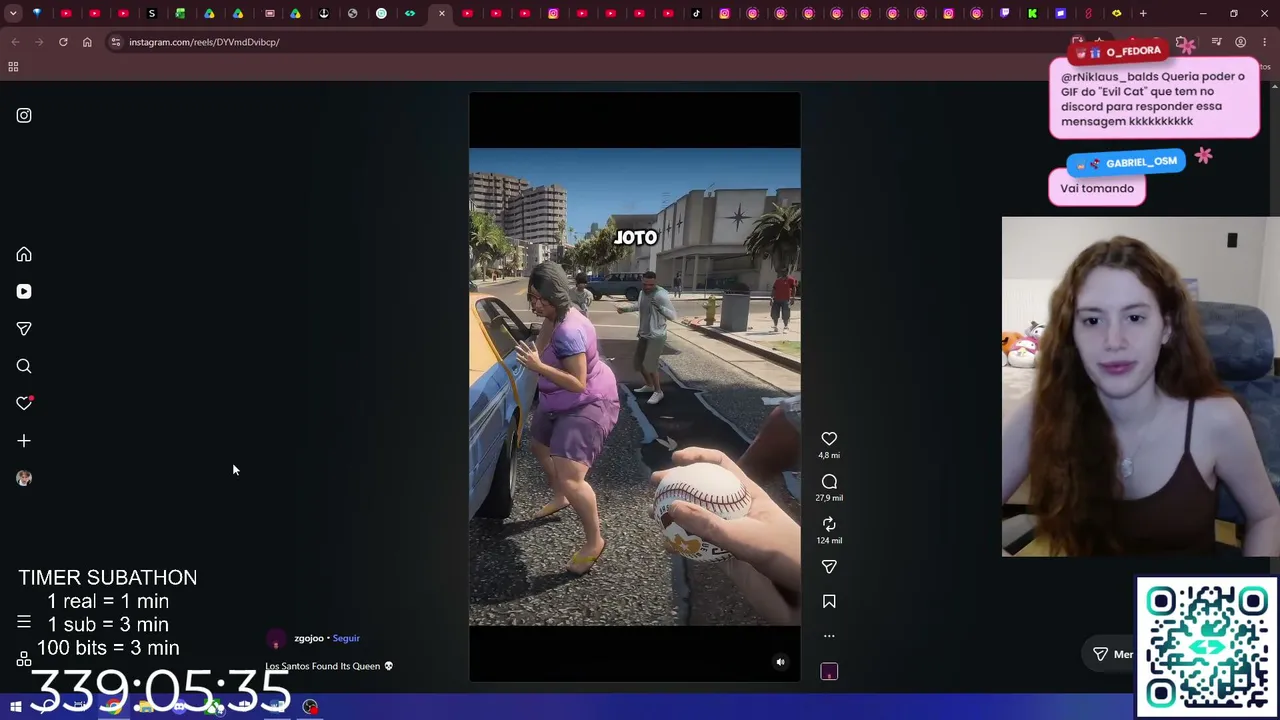Share the reel with paper plane icon

[x=829, y=566]
